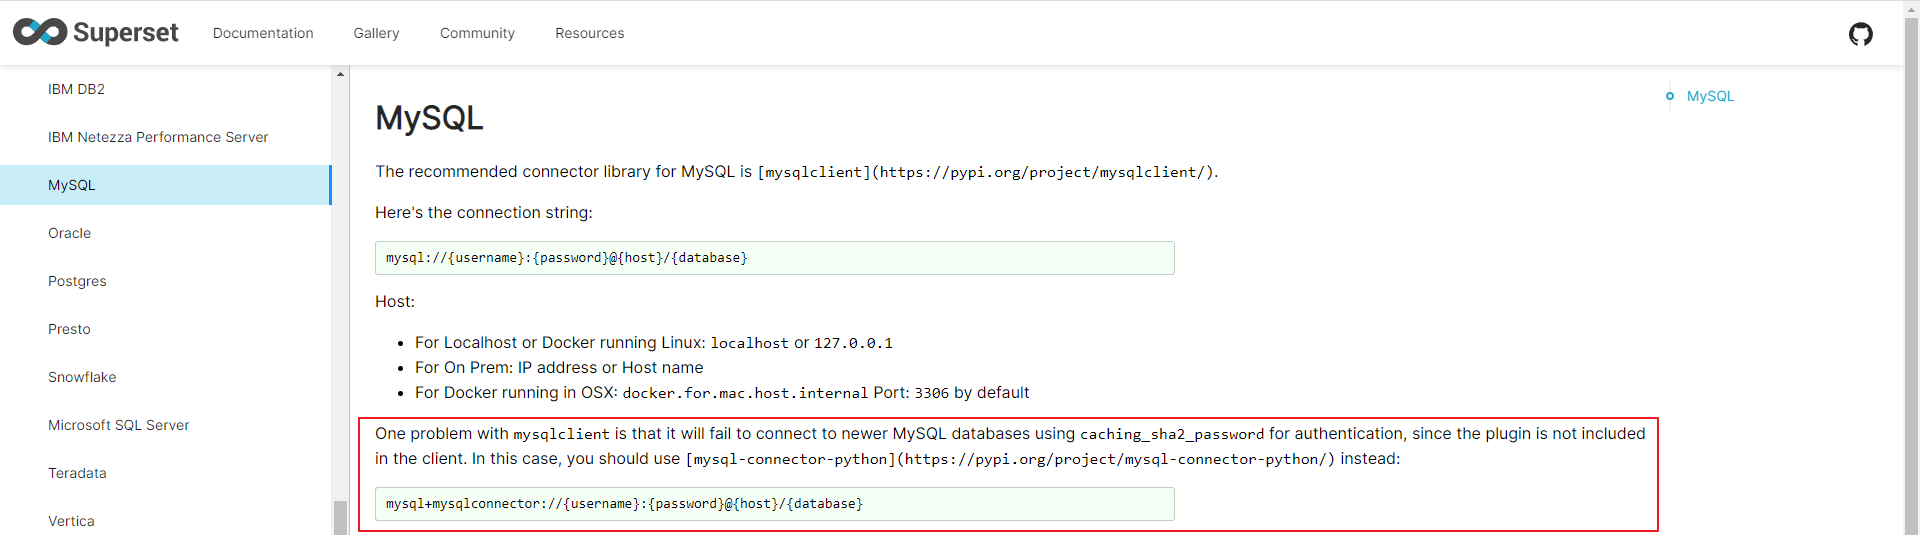Click the '127.0.0.1' code text

[853, 343]
